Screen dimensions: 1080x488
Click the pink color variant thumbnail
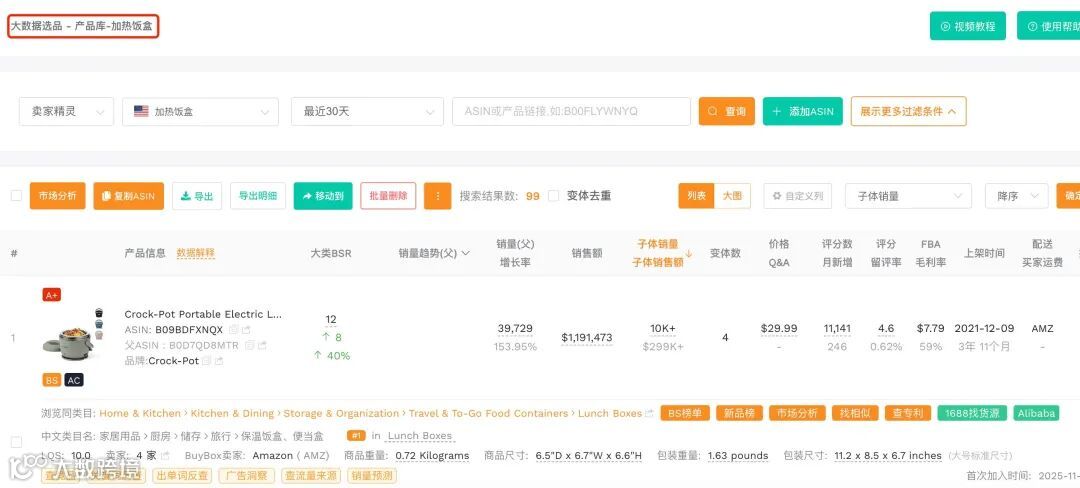(x=99, y=335)
